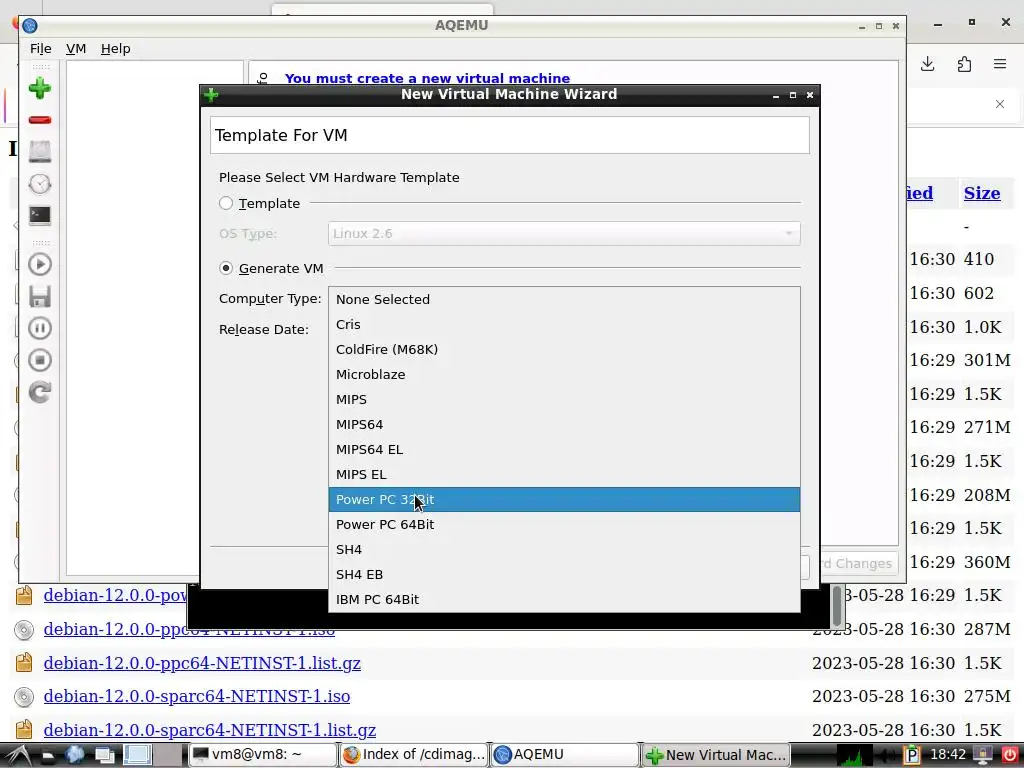Click the web browser globe icon in taskbar
Screen dimensions: 1024x768
click(x=74, y=755)
